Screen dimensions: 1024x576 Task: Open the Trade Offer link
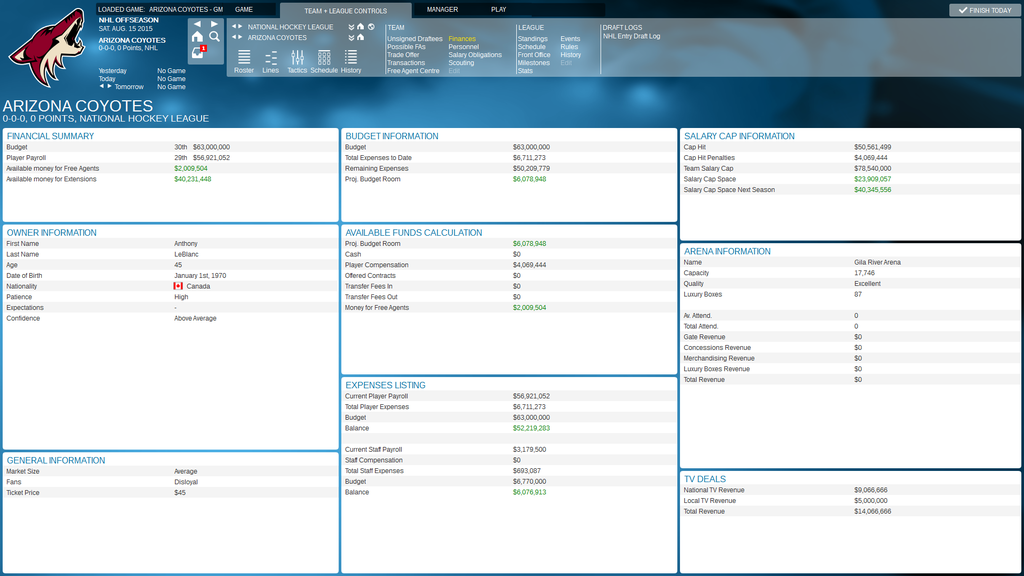(x=403, y=55)
